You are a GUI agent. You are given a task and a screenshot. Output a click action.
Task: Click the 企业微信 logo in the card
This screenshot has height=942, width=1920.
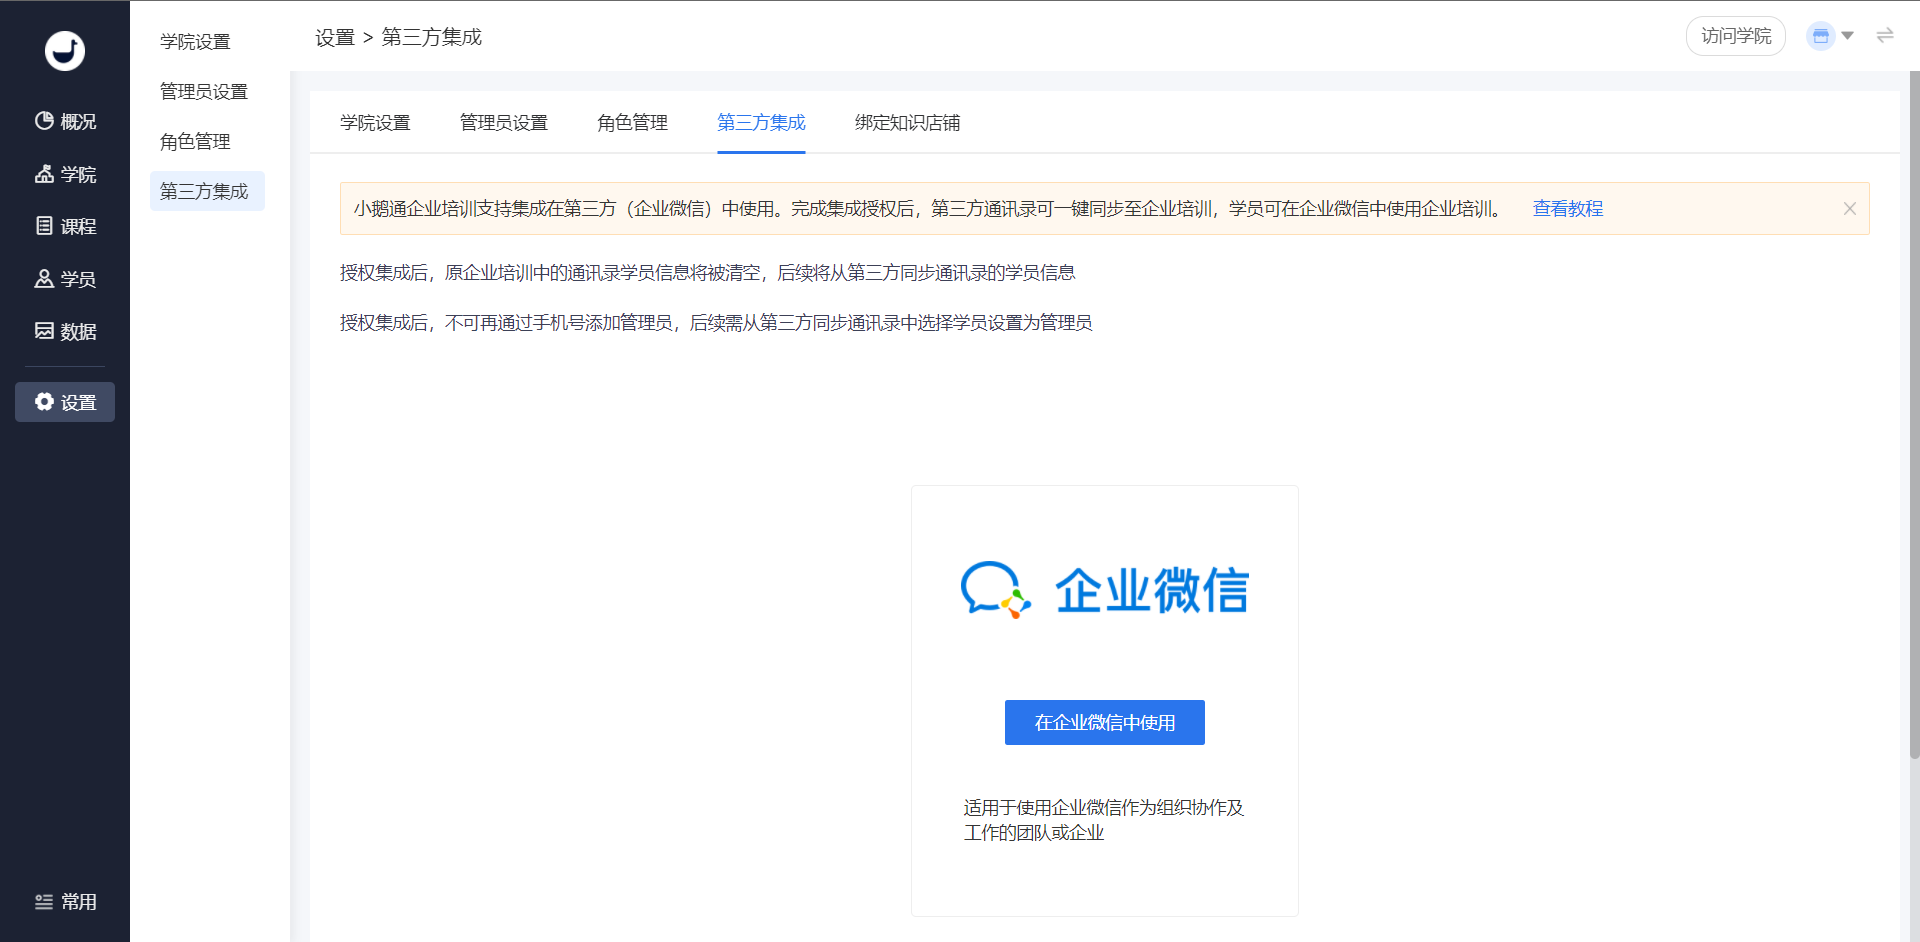click(x=1105, y=590)
